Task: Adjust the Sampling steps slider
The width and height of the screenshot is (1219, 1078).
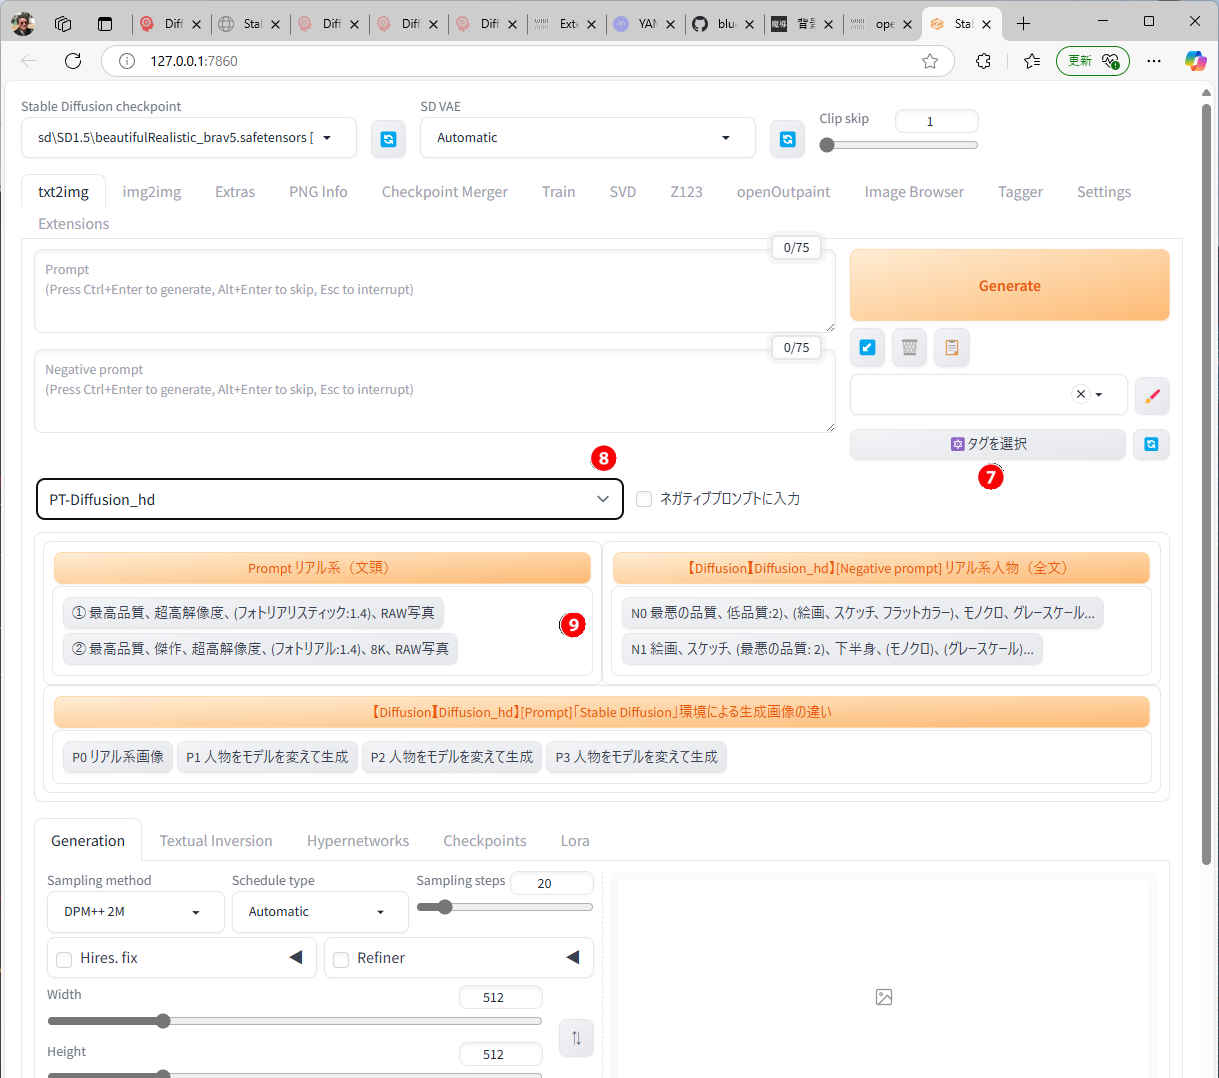Action: (445, 907)
